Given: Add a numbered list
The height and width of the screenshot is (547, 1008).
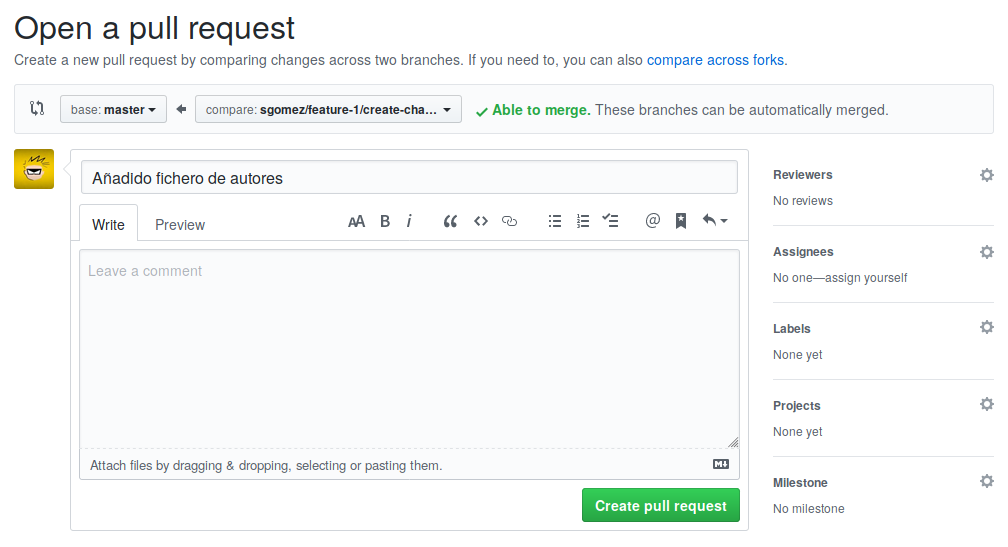Looking at the screenshot, I should 583,221.
